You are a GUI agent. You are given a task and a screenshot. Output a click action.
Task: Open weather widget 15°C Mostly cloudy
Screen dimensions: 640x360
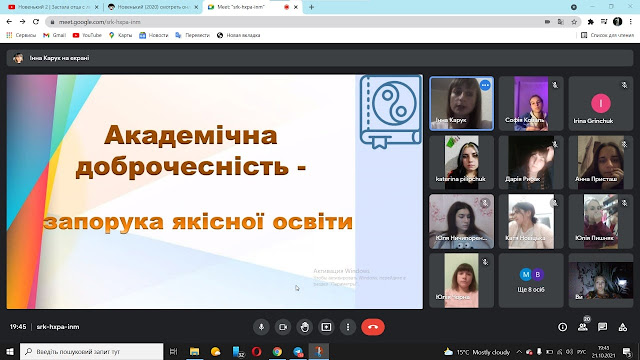pos(477,352)
